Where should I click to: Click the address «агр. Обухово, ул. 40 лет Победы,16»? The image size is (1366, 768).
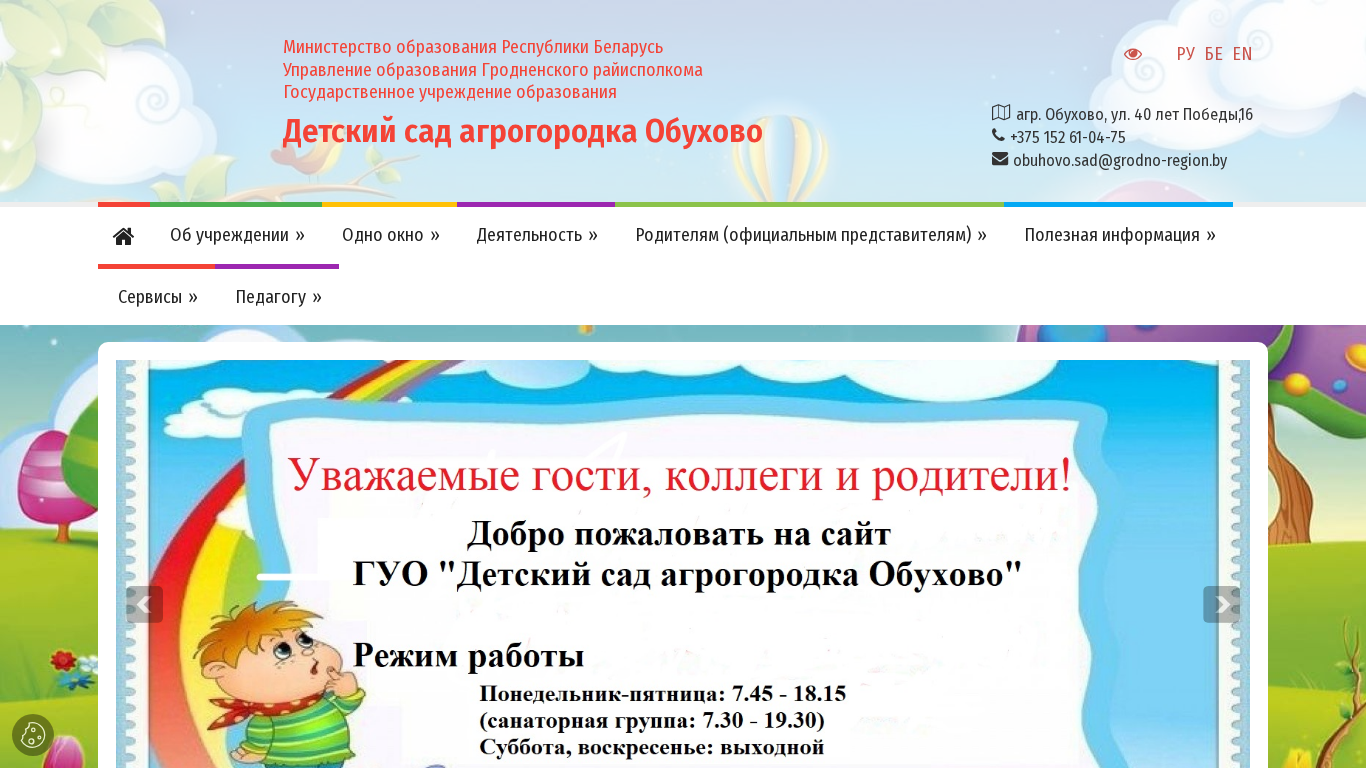(1134, 114)
